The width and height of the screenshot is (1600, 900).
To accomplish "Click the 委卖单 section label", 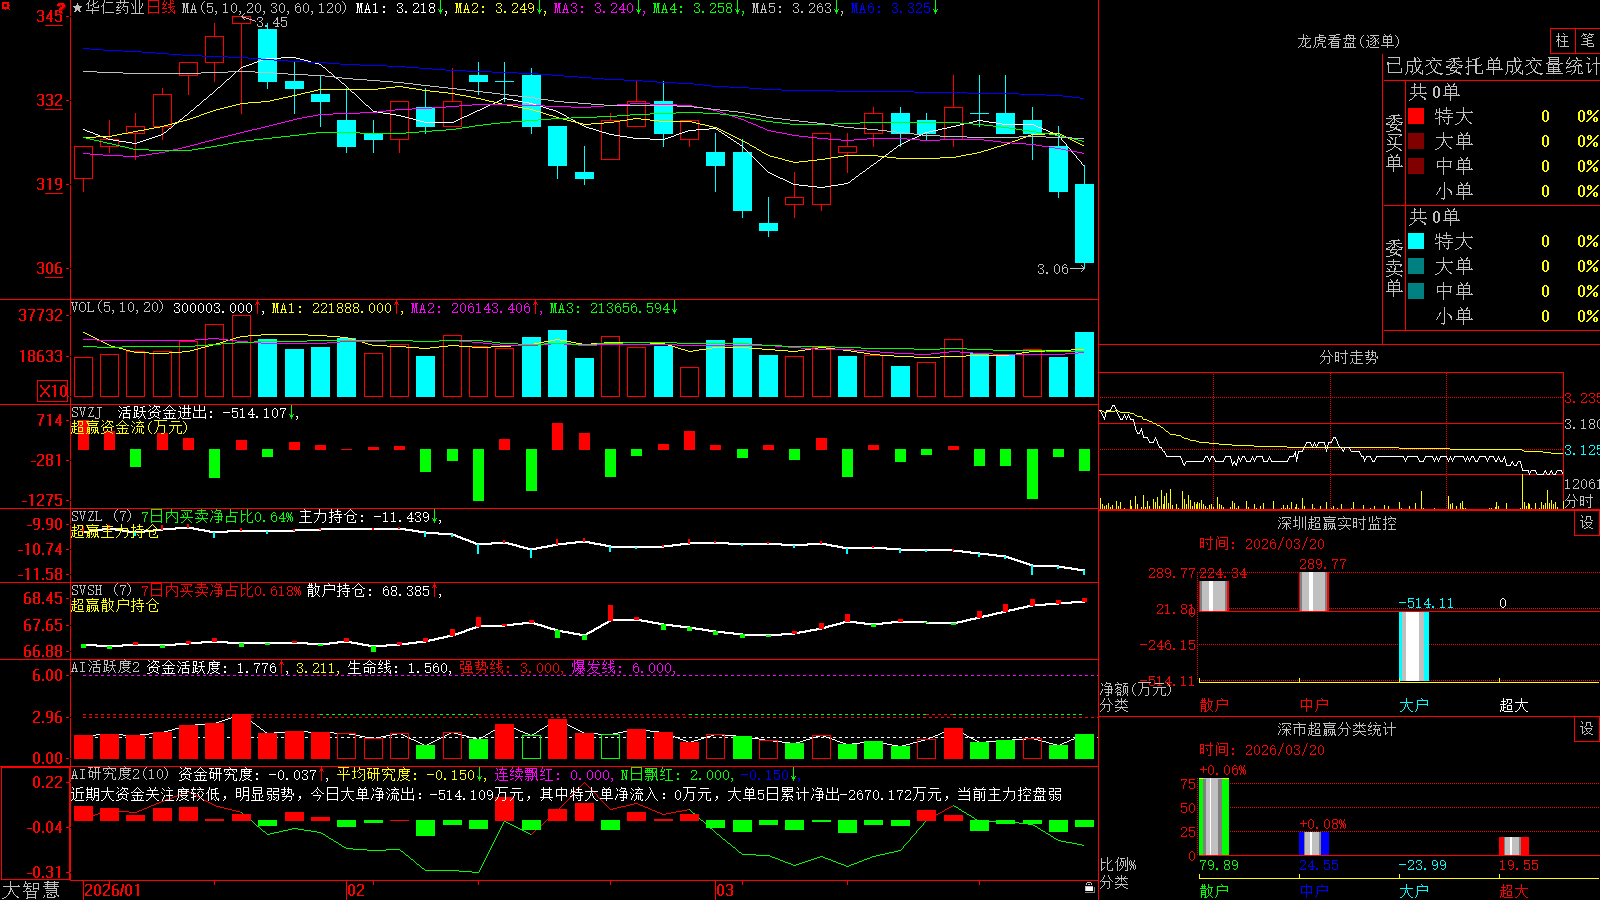I will pos(1394,267).
